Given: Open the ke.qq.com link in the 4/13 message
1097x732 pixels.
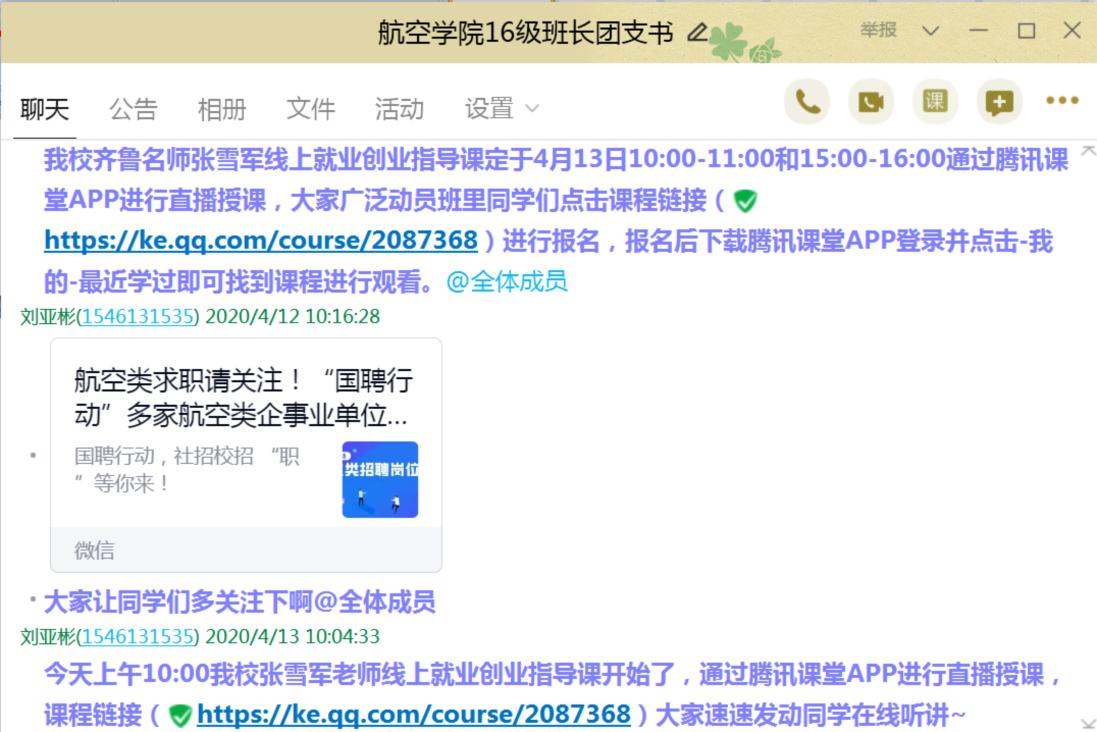Looking at the screenshot, I should point(413,715).
